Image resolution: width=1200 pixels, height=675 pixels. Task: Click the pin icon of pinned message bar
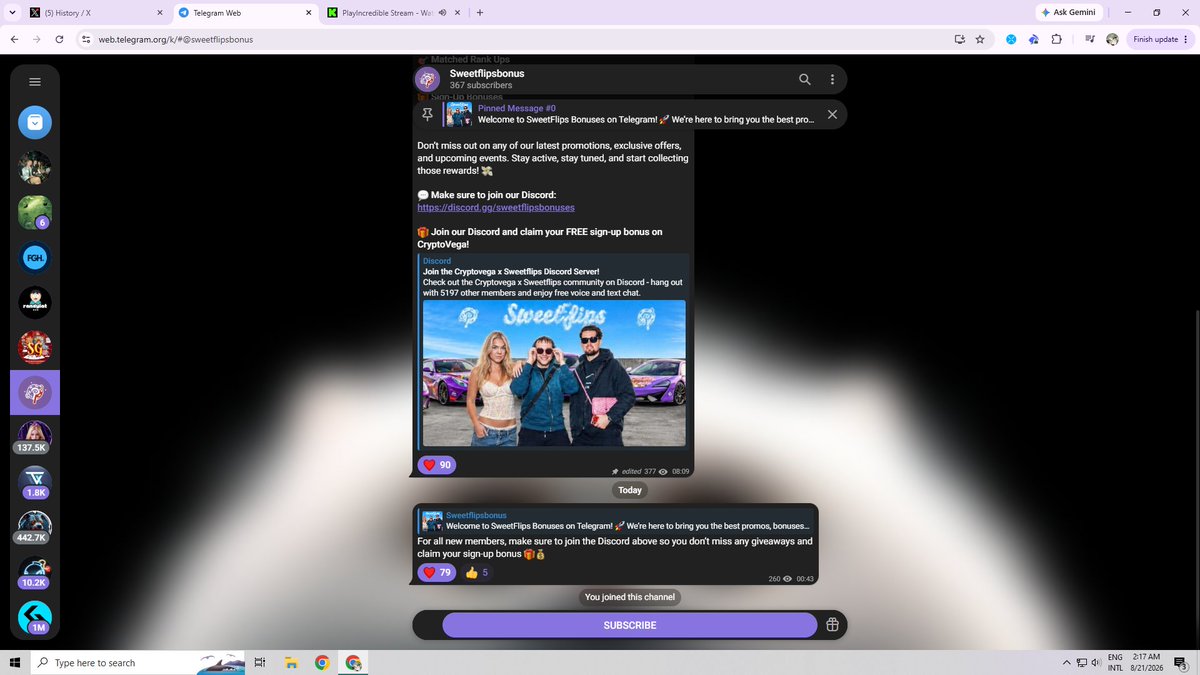[x=428, y=114]
